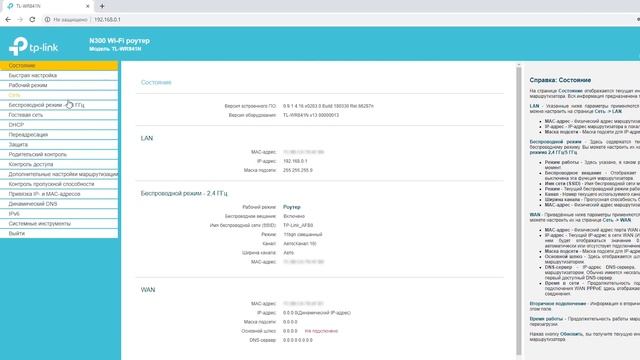The image size is (640, 360).
Task: Open Гостевая сеть menu item
Action: (59, 115)
